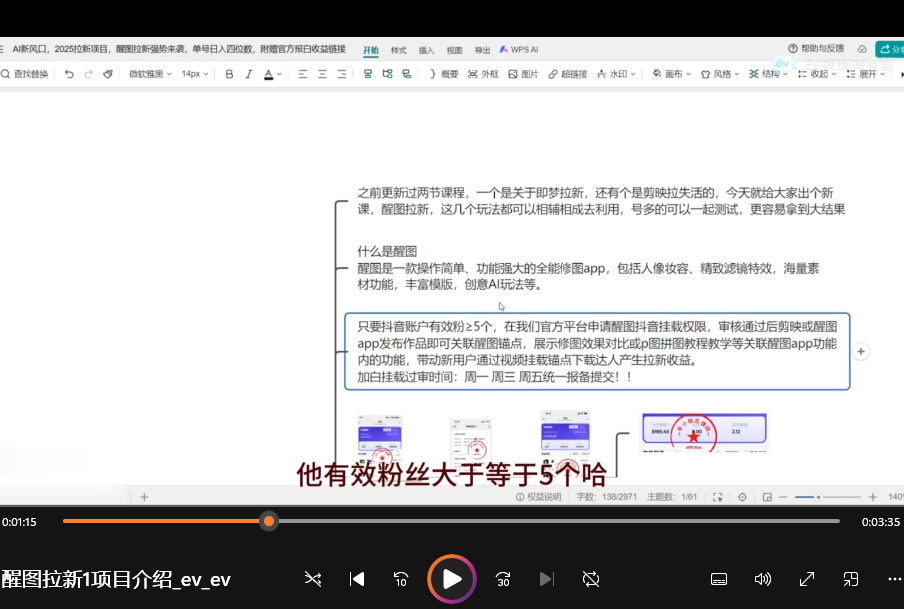The image size is (904, 609).
Task: Select the format painter brush icon
Action: click(108, 74)
